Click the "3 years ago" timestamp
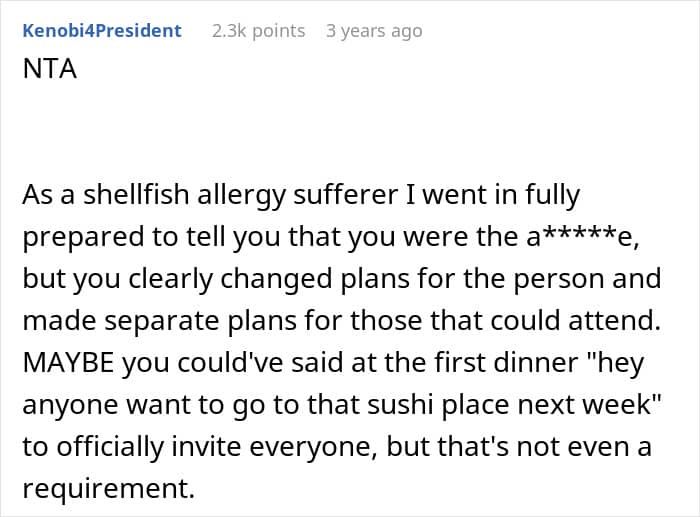This screenshot has height=517, width=700. pyautogui.click(x=374, y=31)
